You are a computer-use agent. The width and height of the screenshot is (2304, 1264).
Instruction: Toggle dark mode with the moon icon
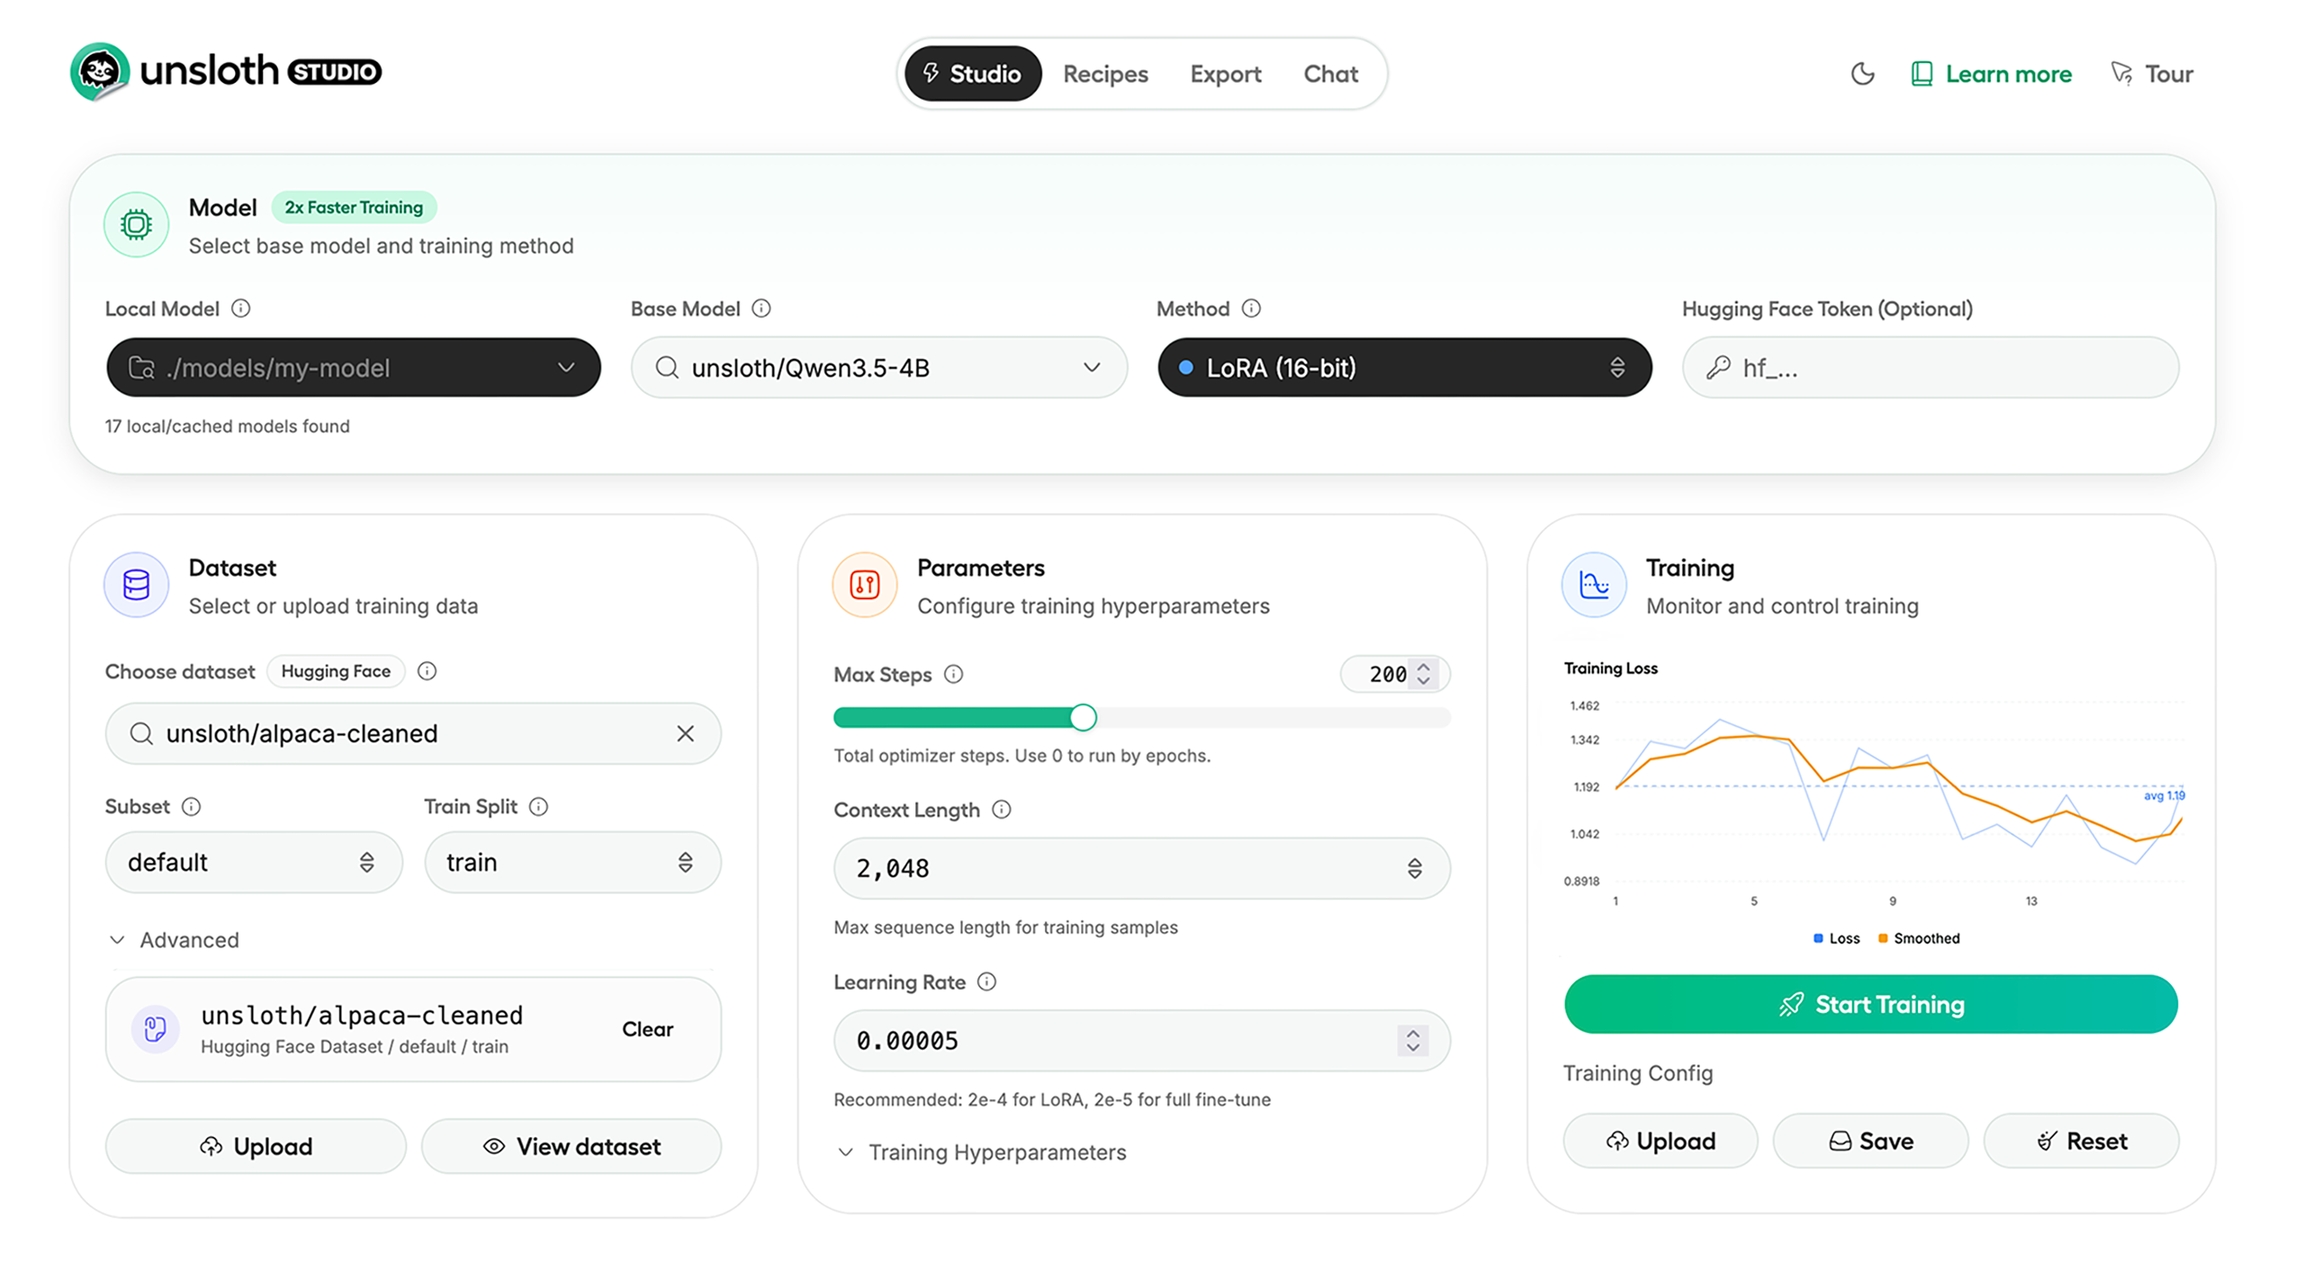[1862, 73]
